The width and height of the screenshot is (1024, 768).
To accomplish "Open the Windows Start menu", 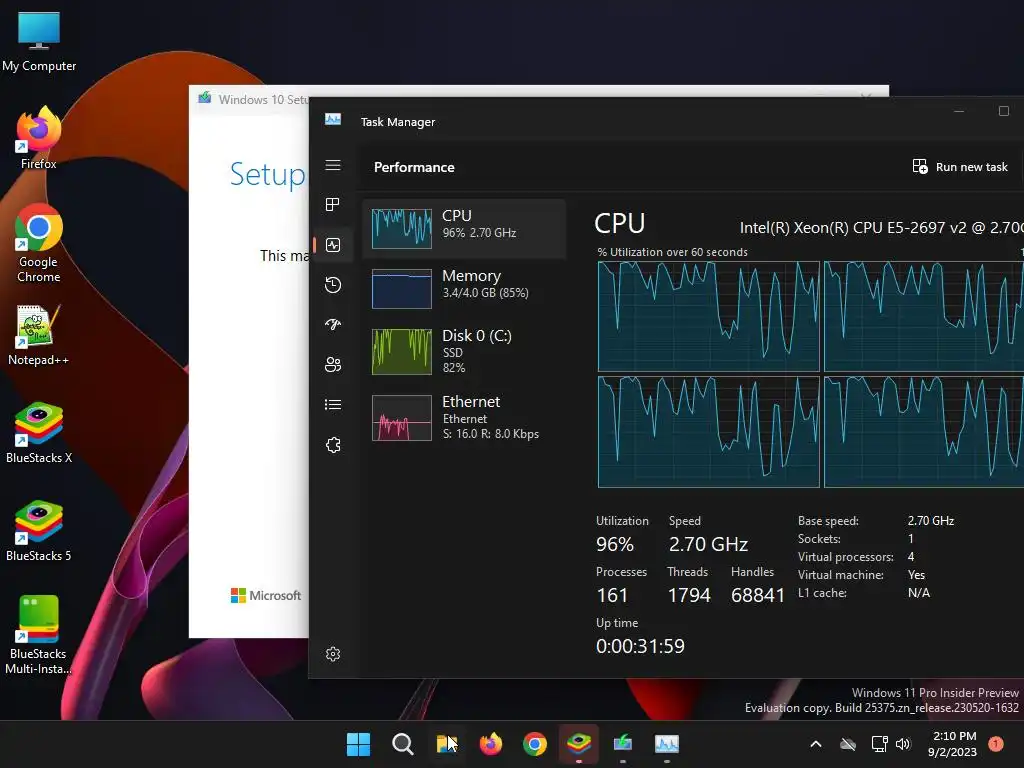I will [359, 744].
